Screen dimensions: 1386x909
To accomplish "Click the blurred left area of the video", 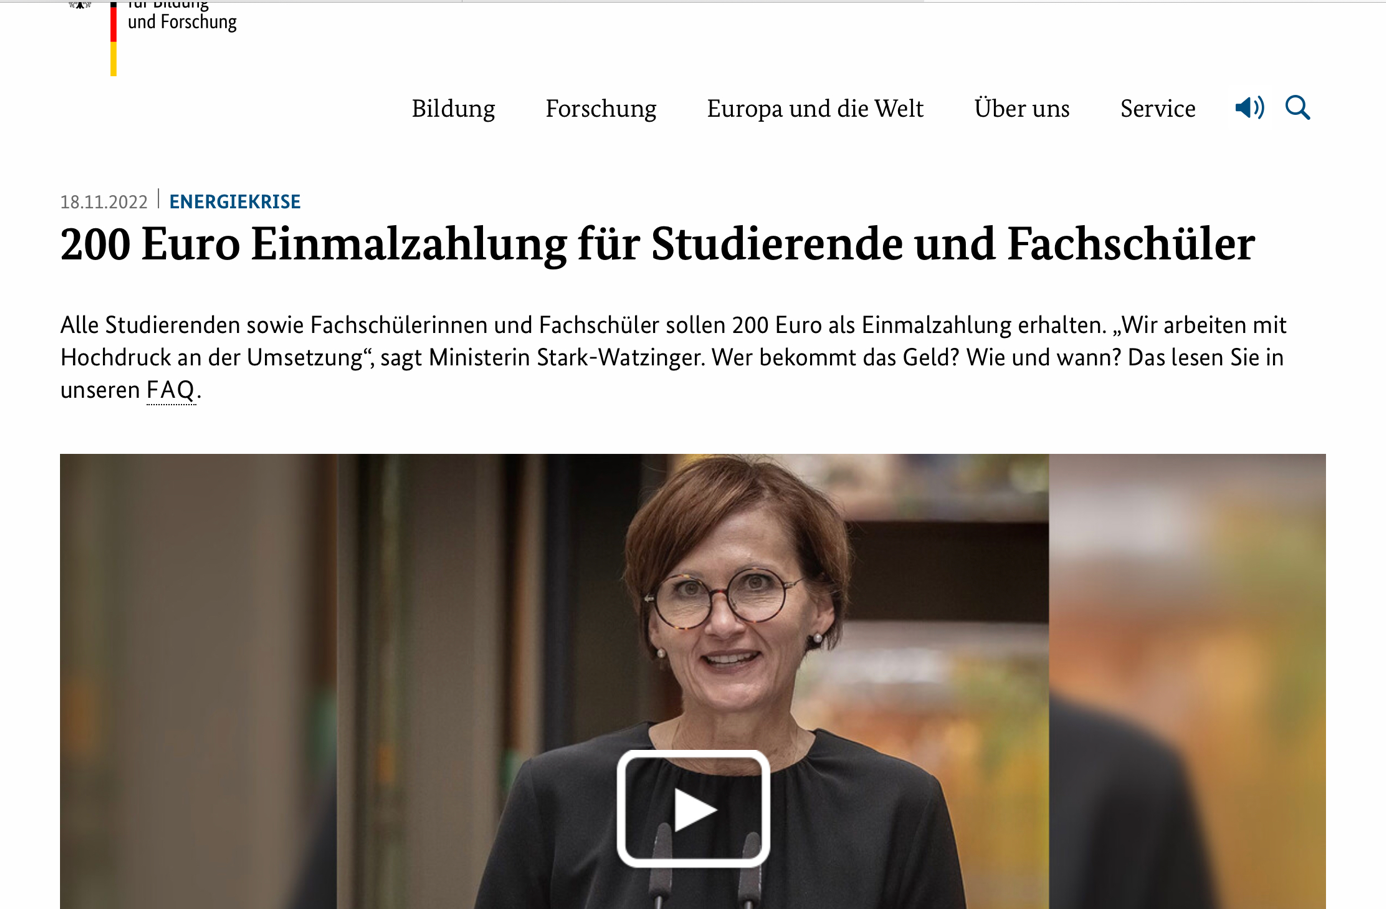I will point(198,681).
